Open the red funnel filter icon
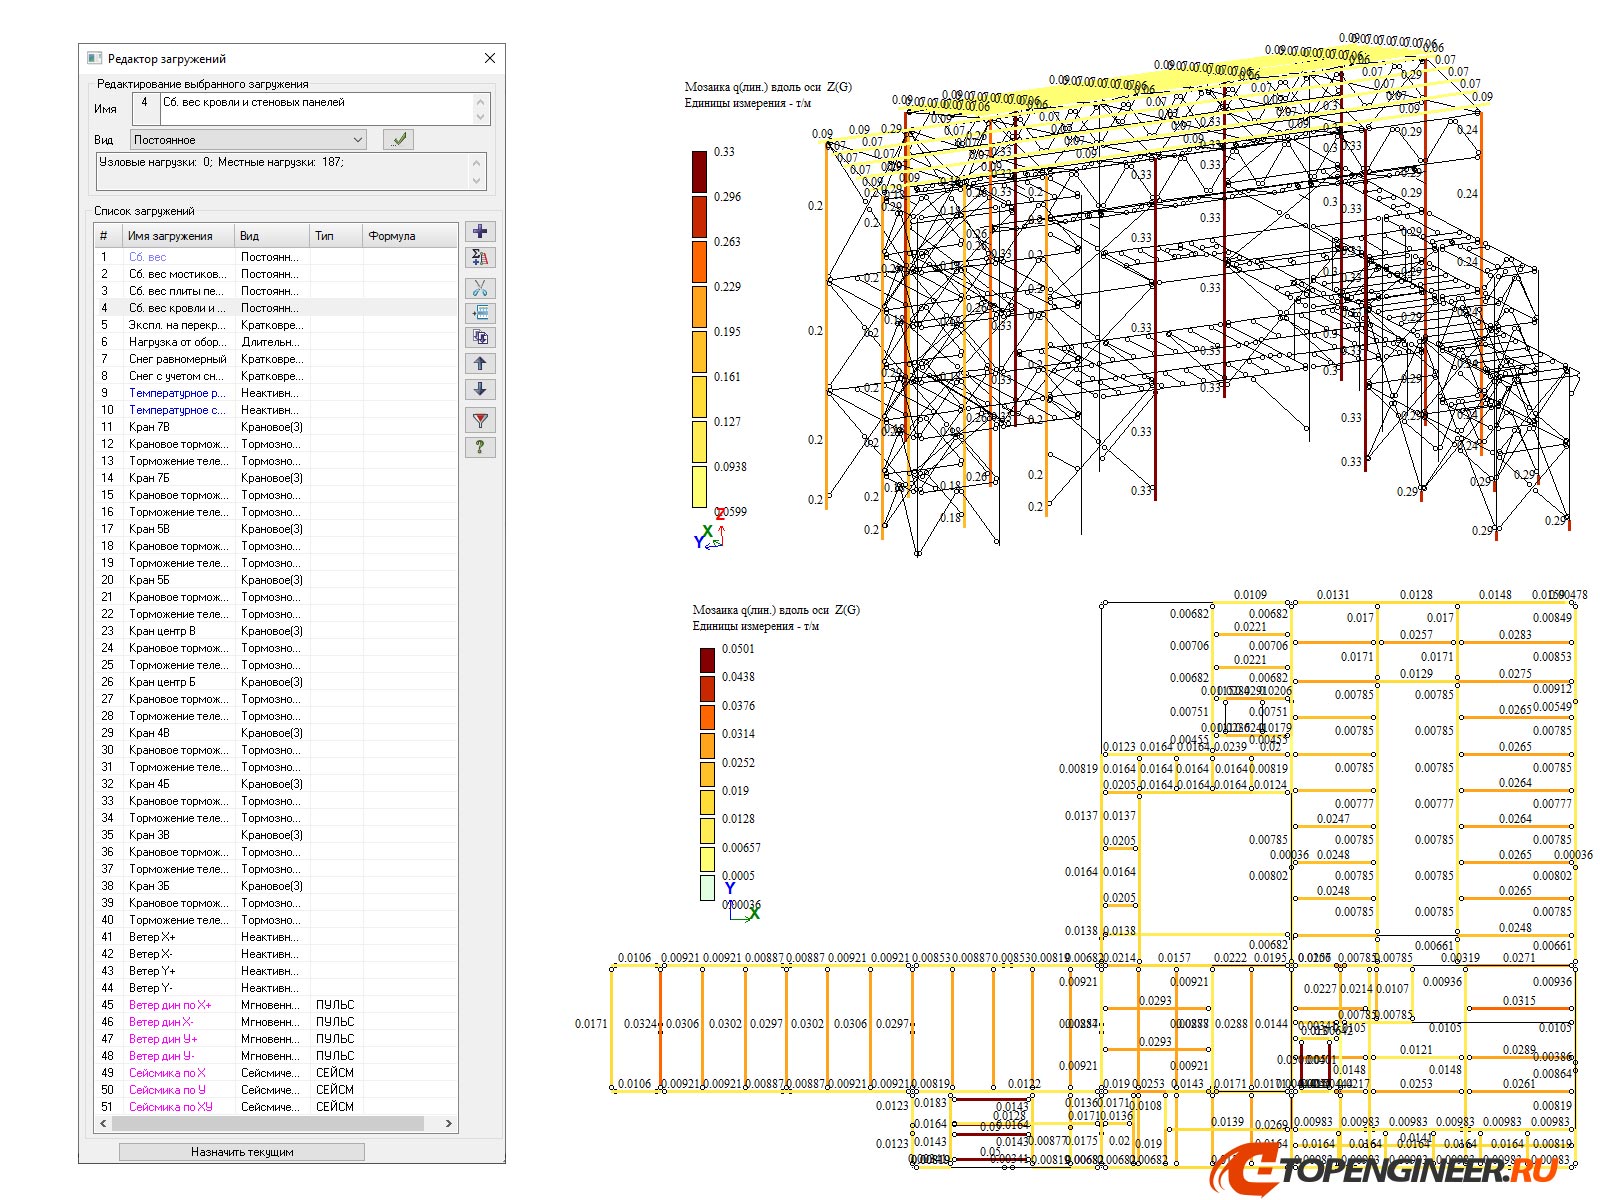This screenshot has width=1600, height=1200. point(480,421)
